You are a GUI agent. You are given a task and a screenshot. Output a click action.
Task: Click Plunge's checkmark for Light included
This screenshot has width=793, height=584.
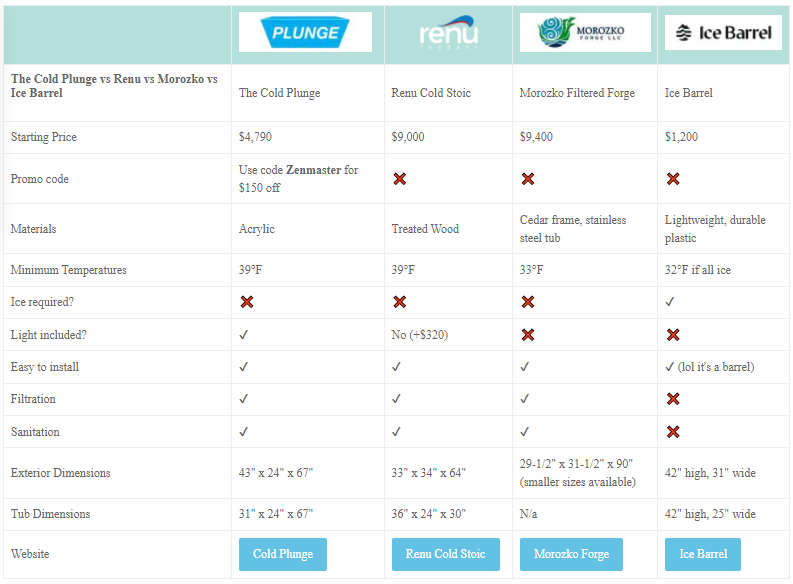point(243,335)
